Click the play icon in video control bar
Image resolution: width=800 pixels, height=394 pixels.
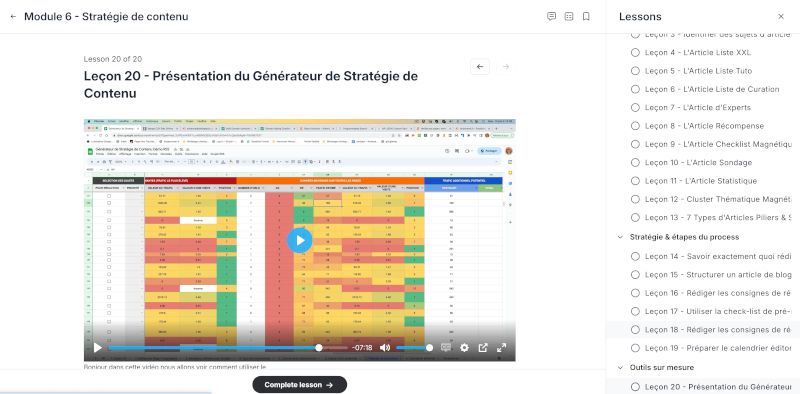[97, 348]
